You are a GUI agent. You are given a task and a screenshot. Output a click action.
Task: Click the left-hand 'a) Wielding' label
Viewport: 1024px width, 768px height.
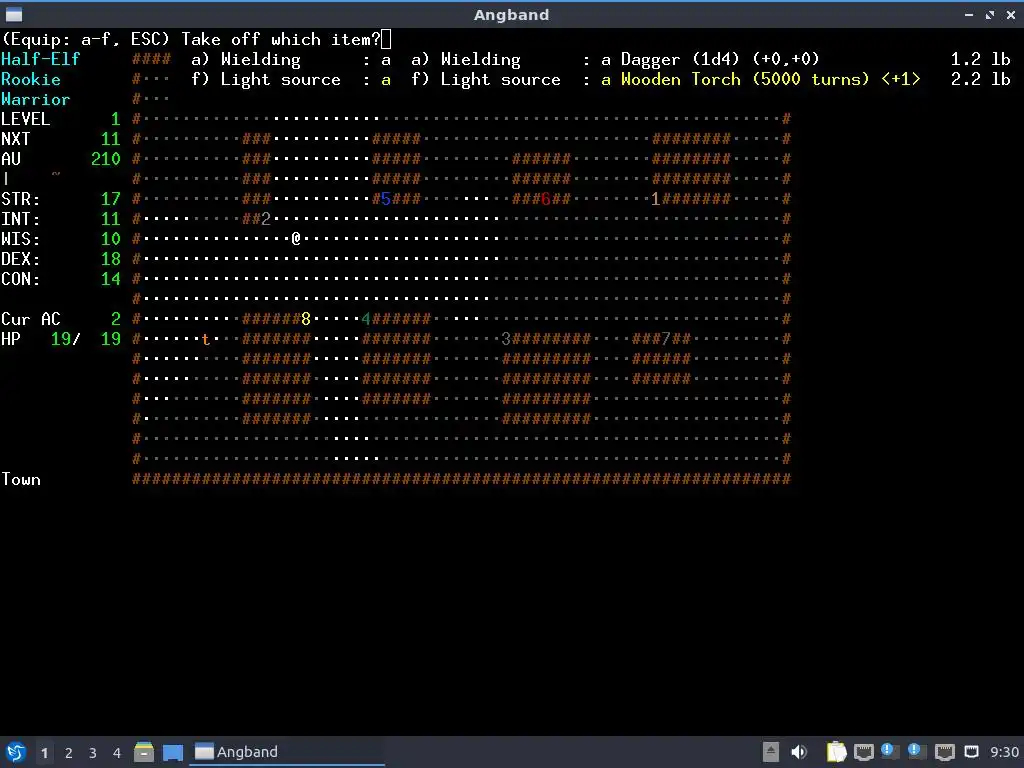click(246, 59)
